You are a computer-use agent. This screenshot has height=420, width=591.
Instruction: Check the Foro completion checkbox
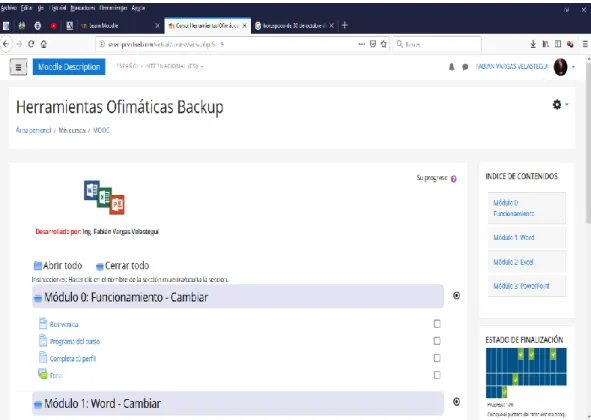pyautogui.click(x=437, y=375)
